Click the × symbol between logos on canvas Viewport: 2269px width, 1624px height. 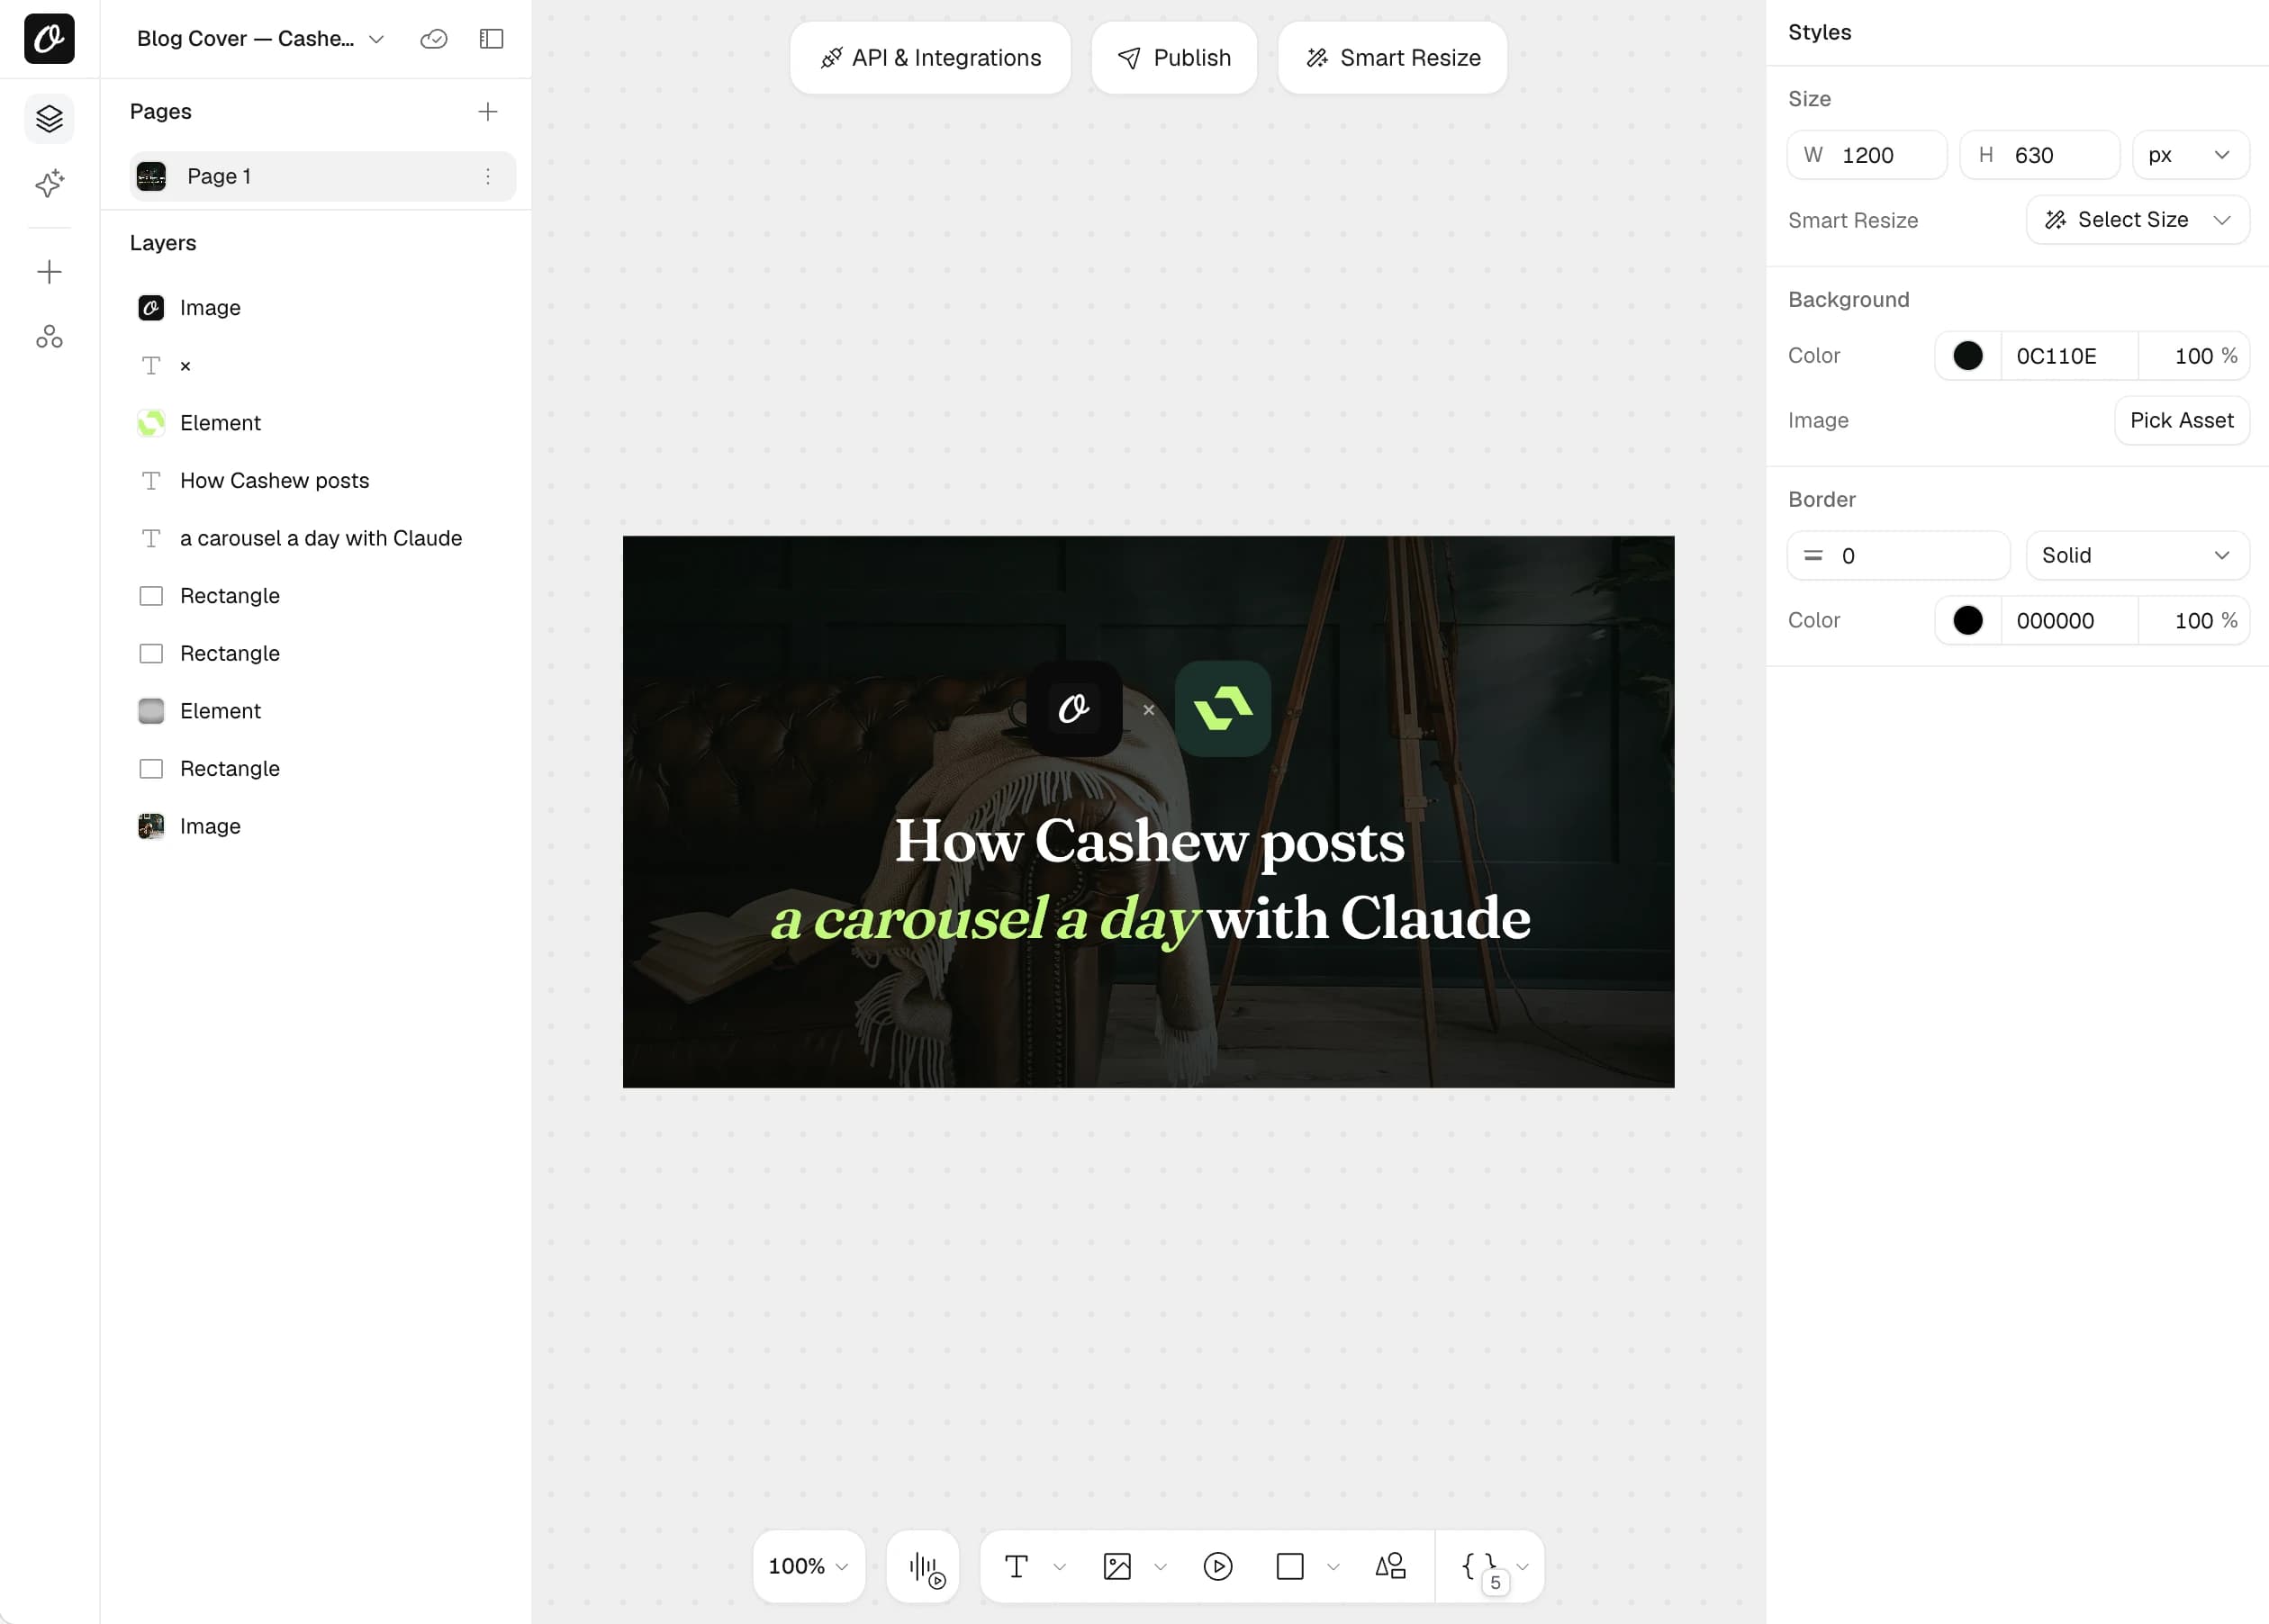[1149, 710]
